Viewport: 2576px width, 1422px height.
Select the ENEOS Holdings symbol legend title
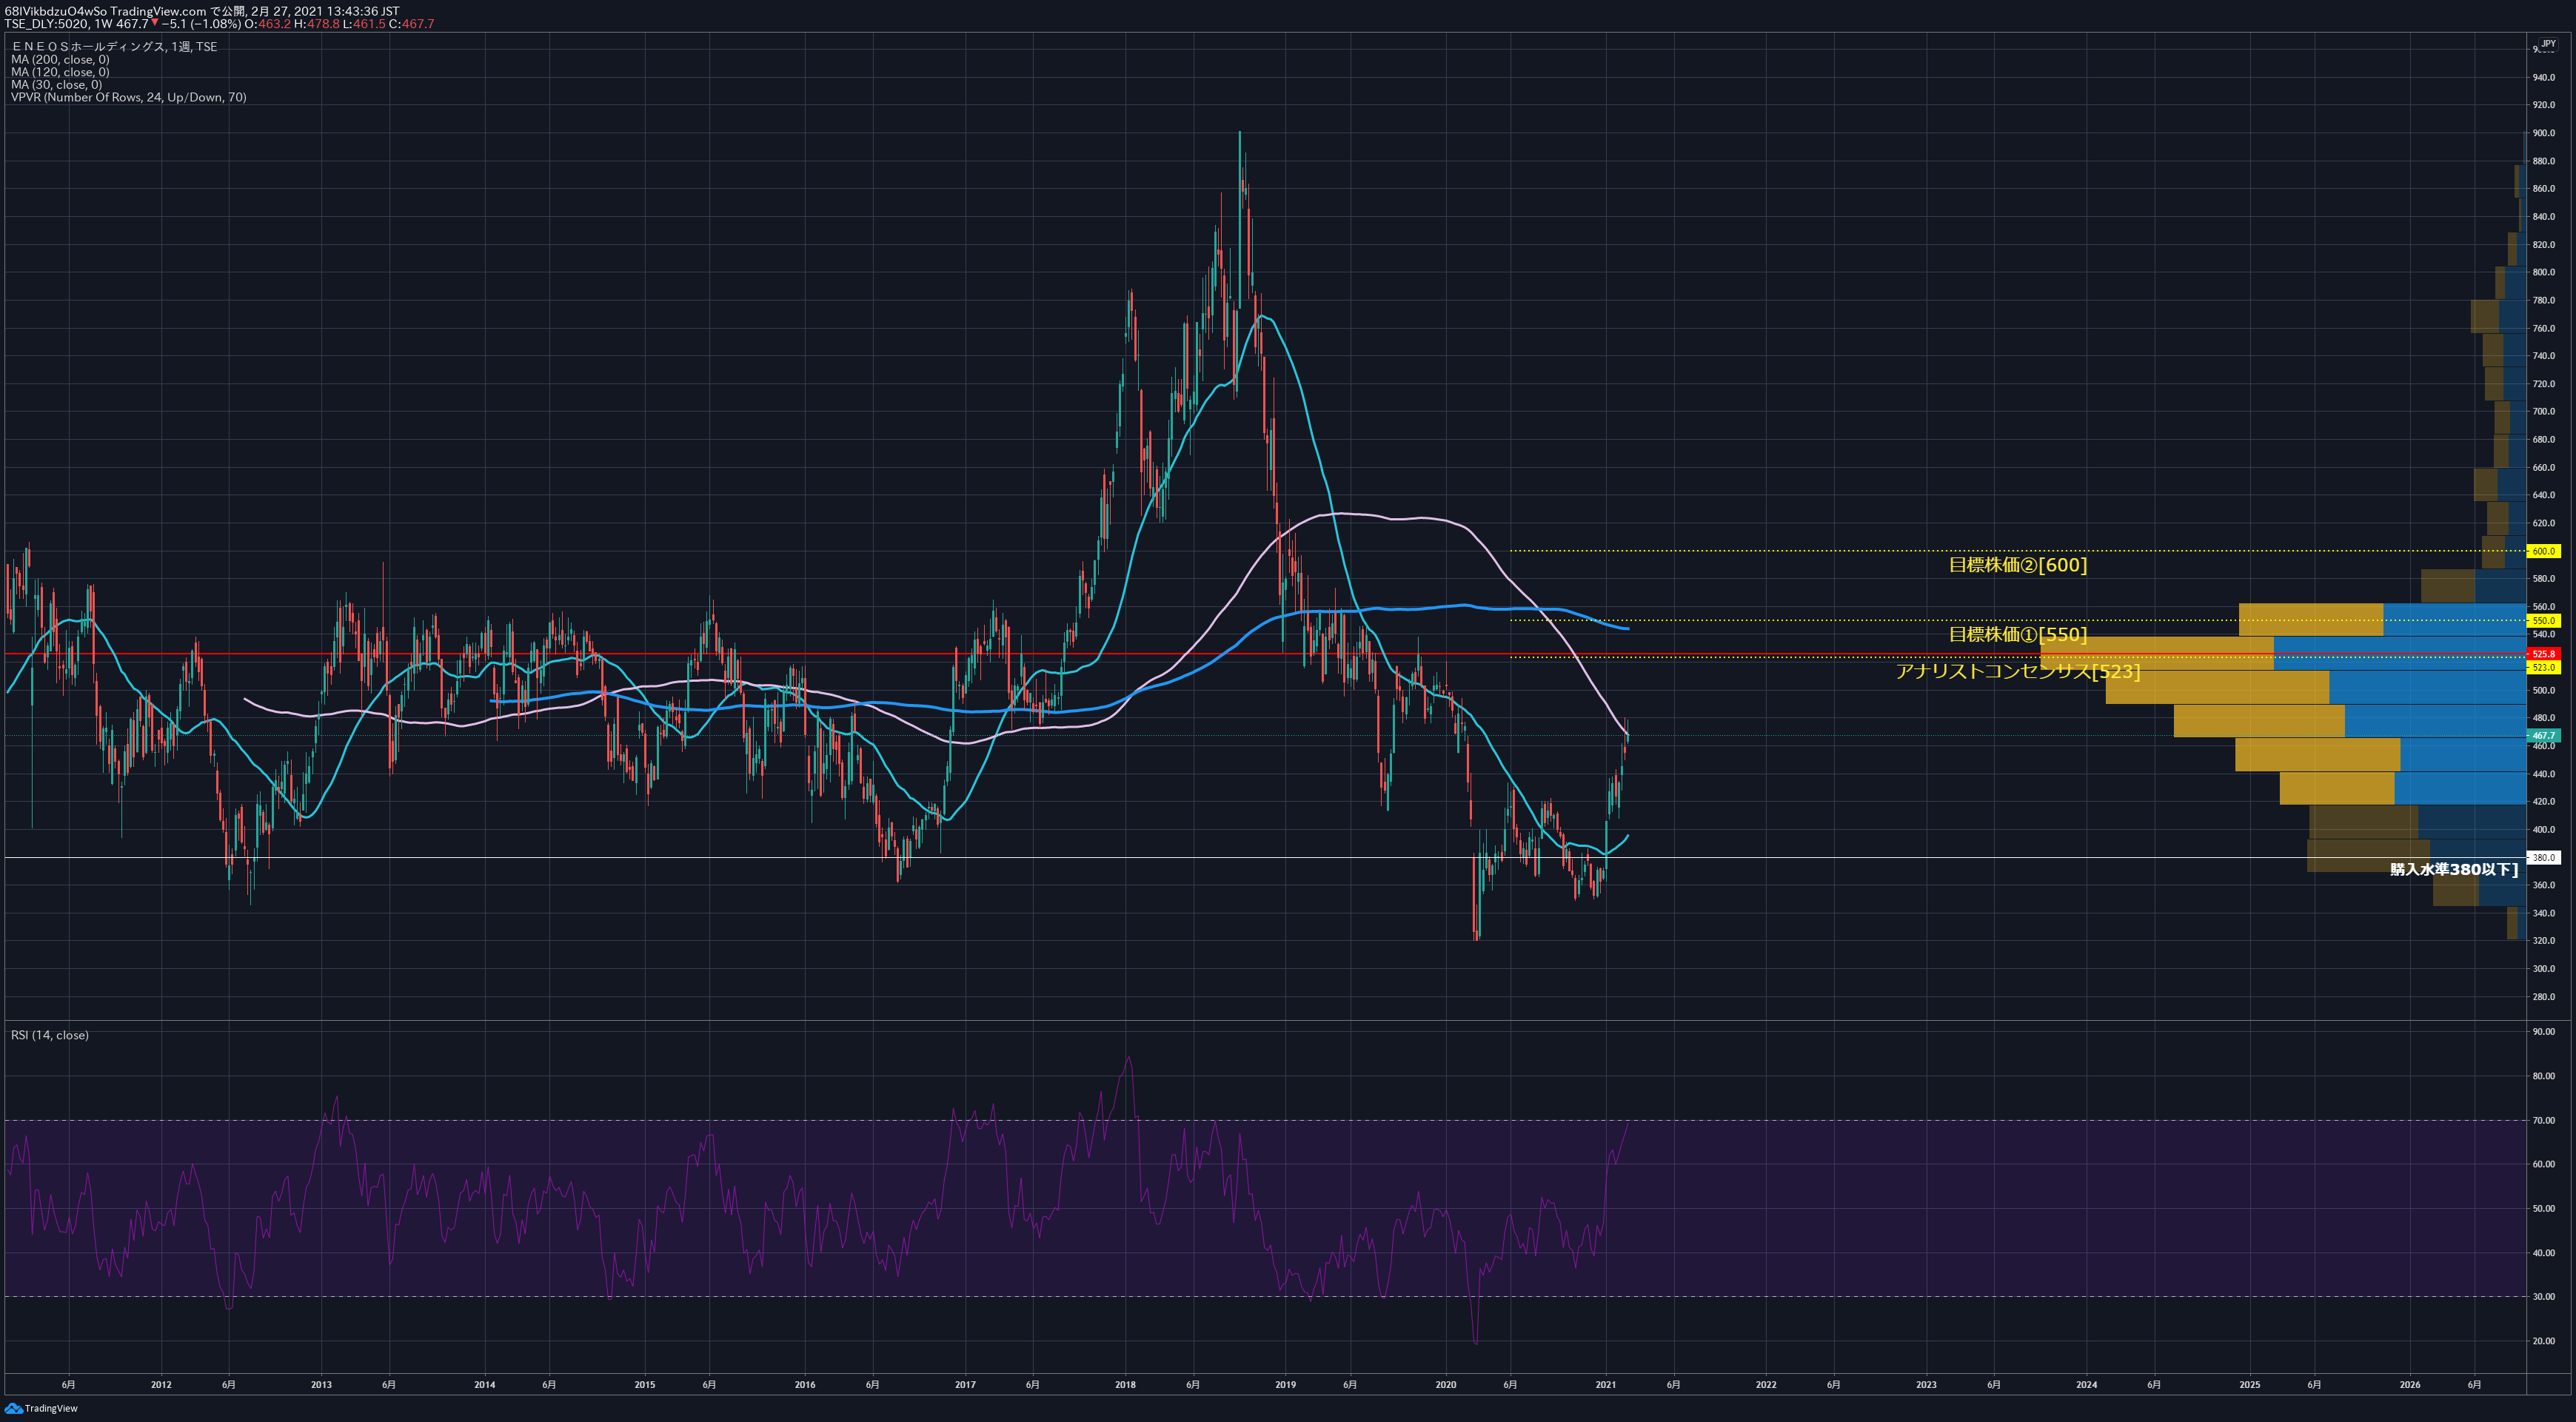tap(114, 47)
